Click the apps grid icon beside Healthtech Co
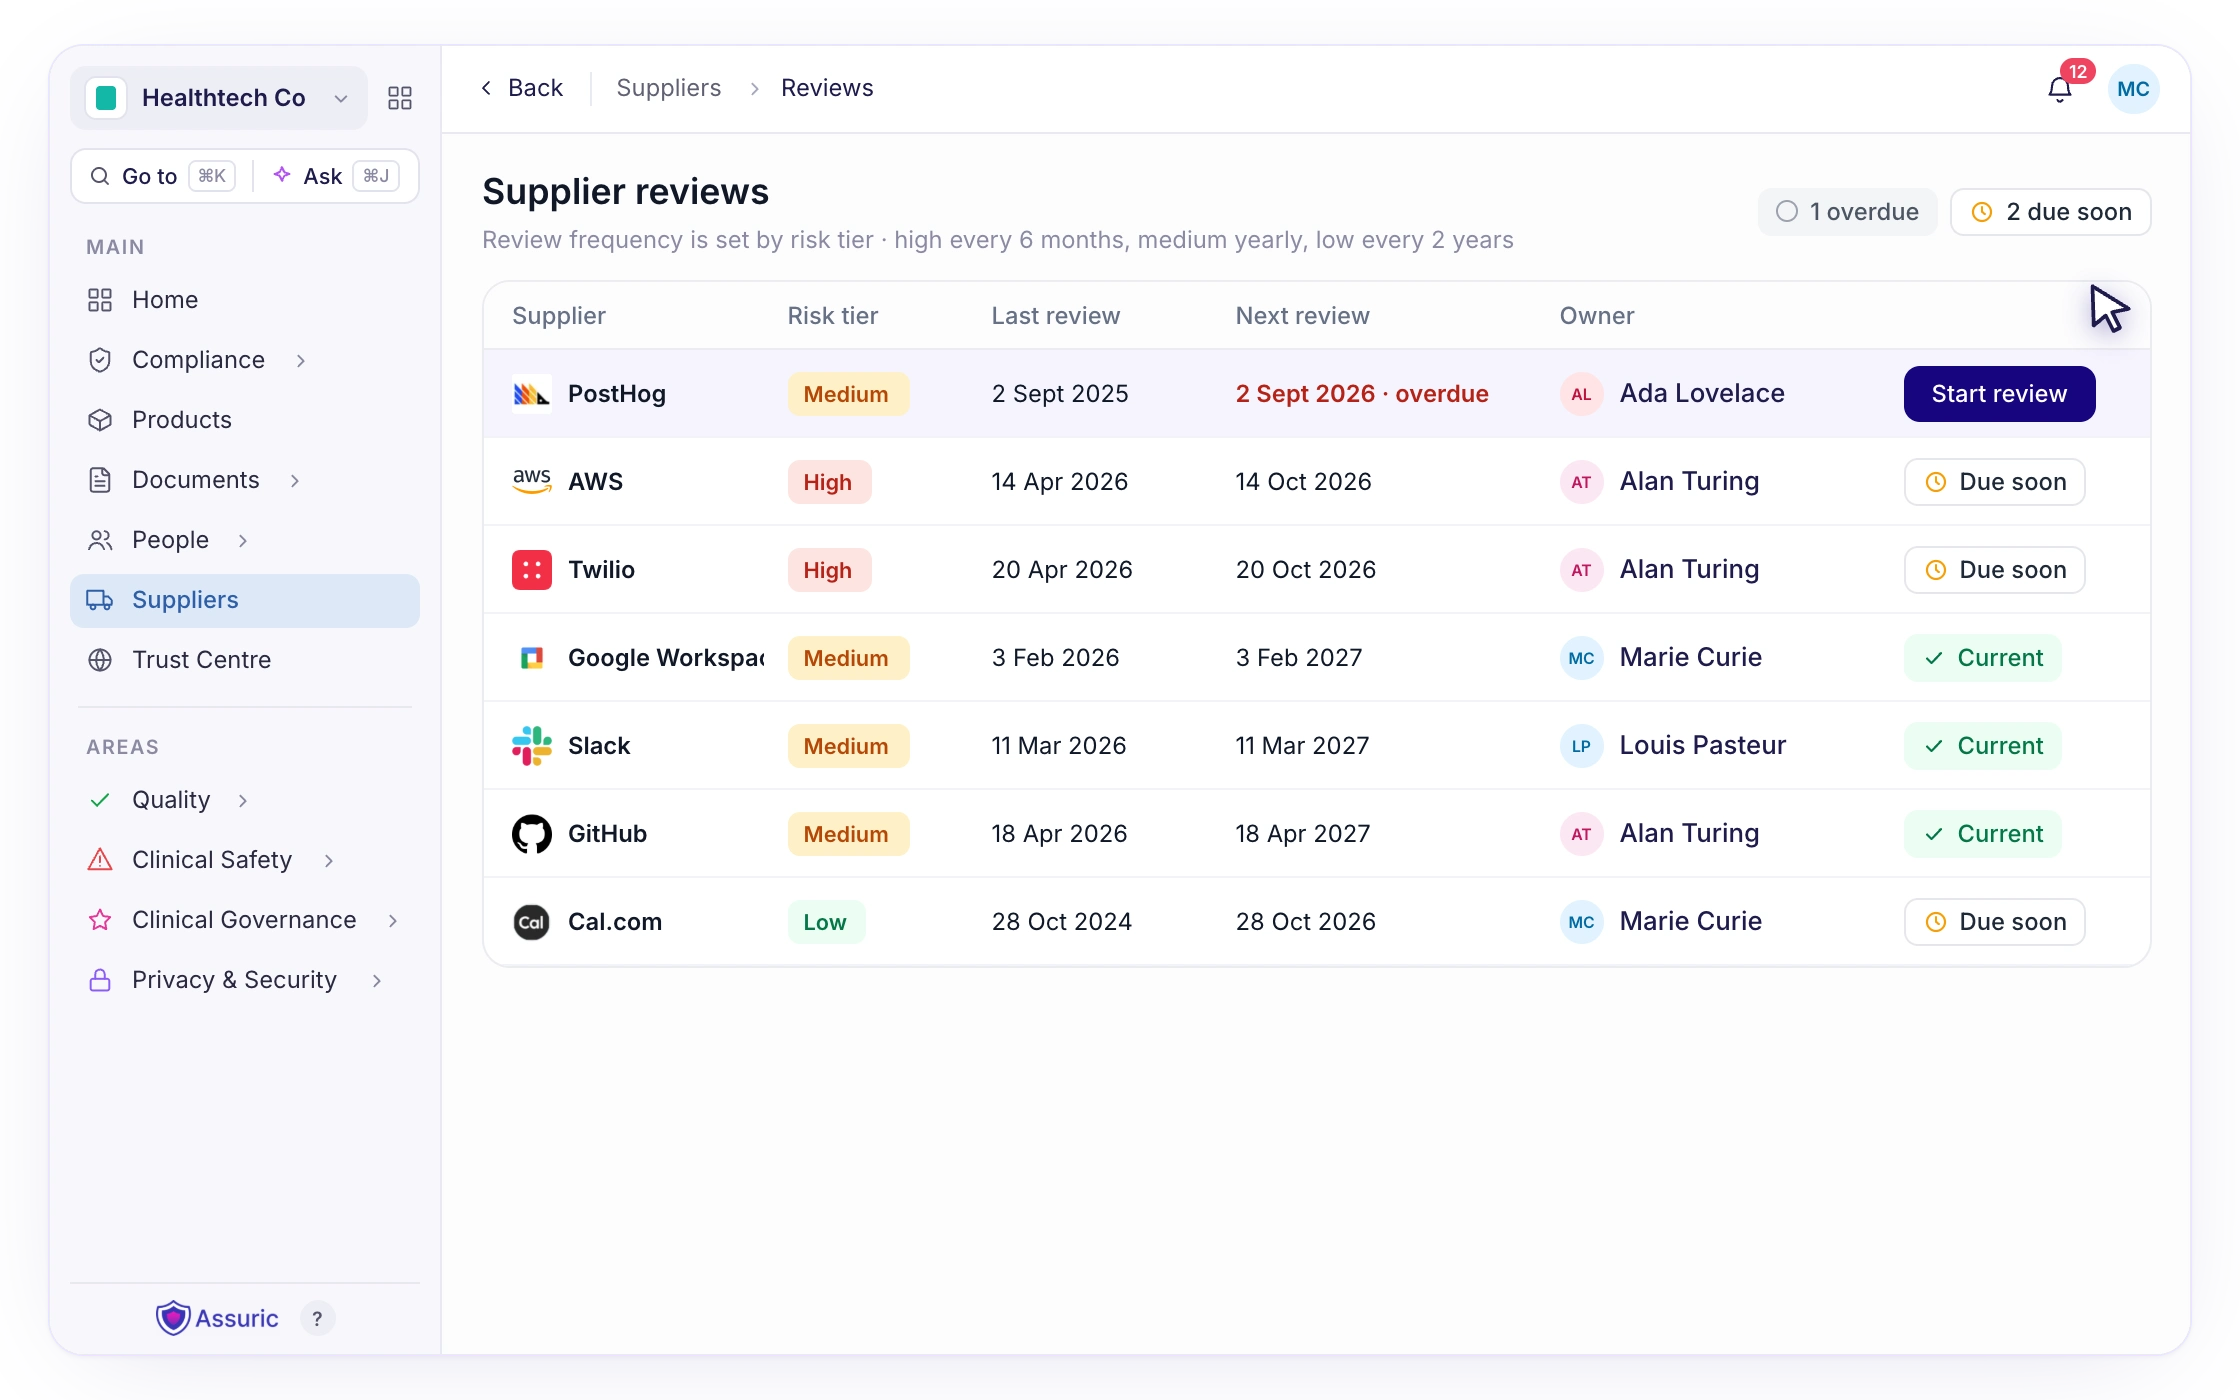The image size is (2240, 1400). coord(400,98)
